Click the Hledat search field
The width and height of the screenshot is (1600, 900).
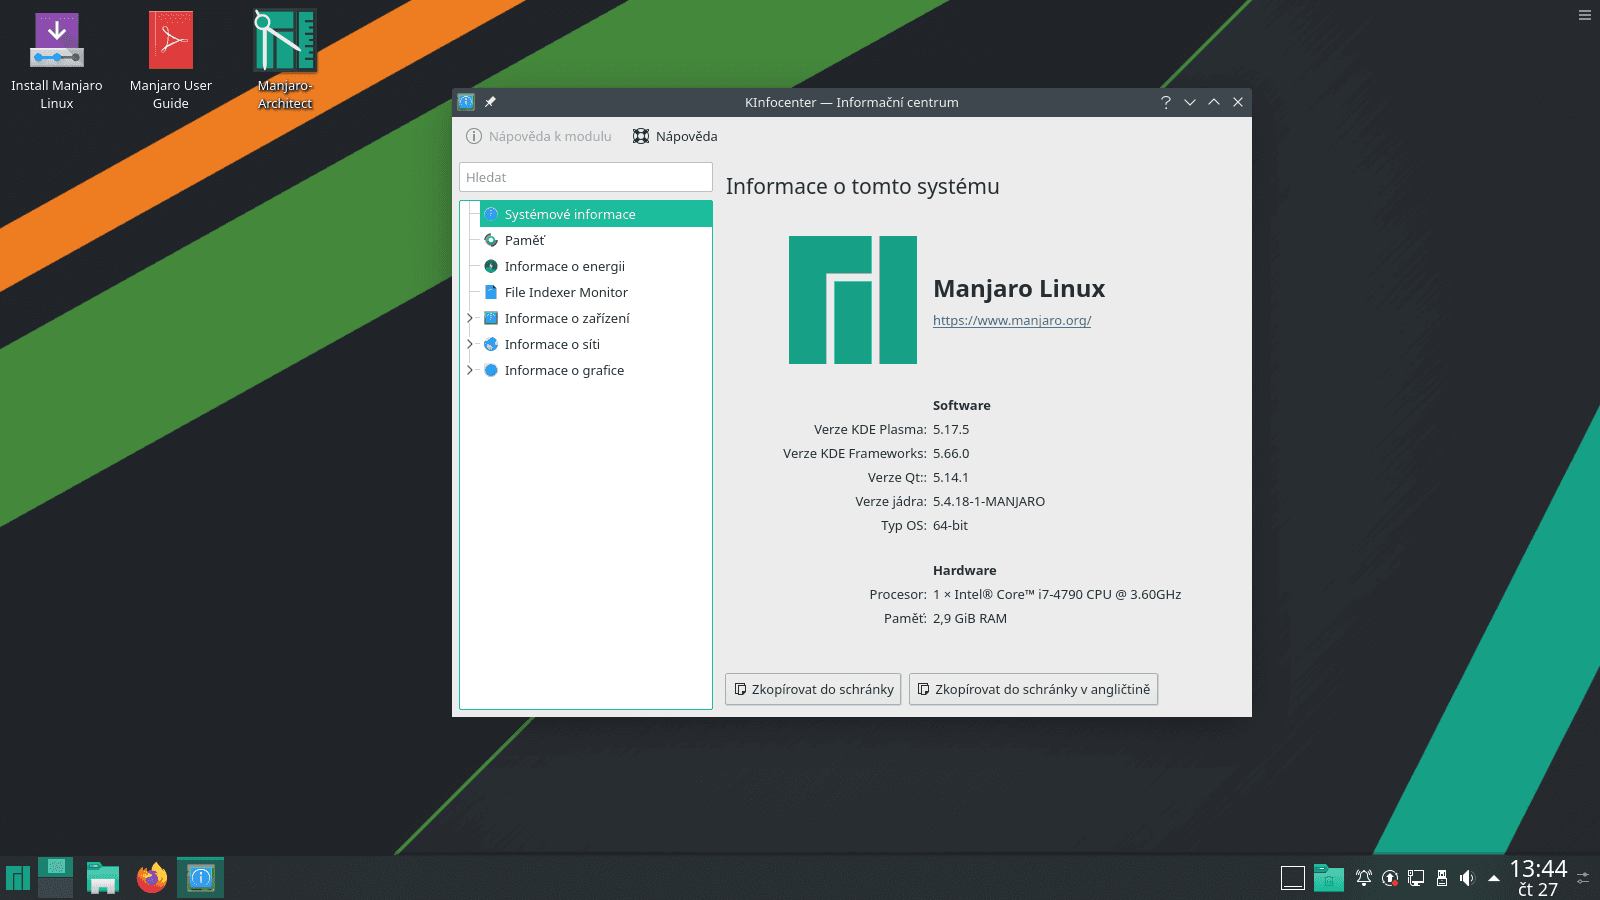(x=585, y=177)
